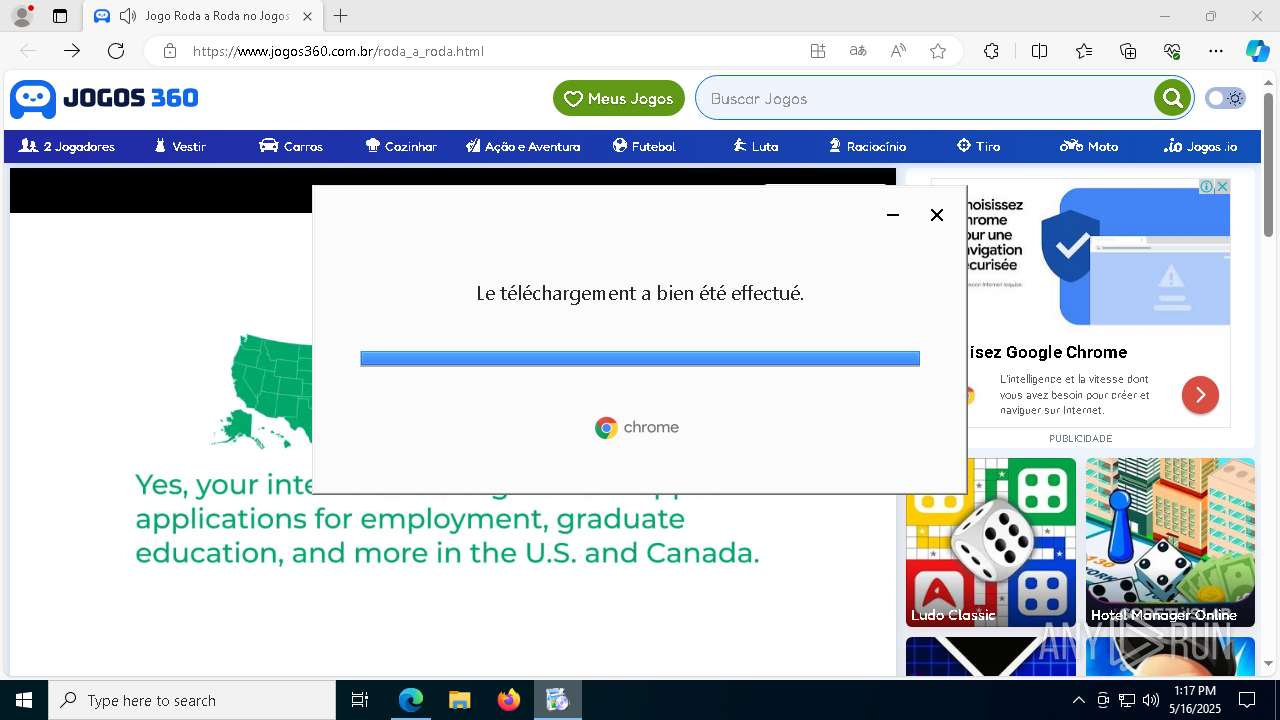Open the Luta category
1280x720 pixels.
coord(755,146)
